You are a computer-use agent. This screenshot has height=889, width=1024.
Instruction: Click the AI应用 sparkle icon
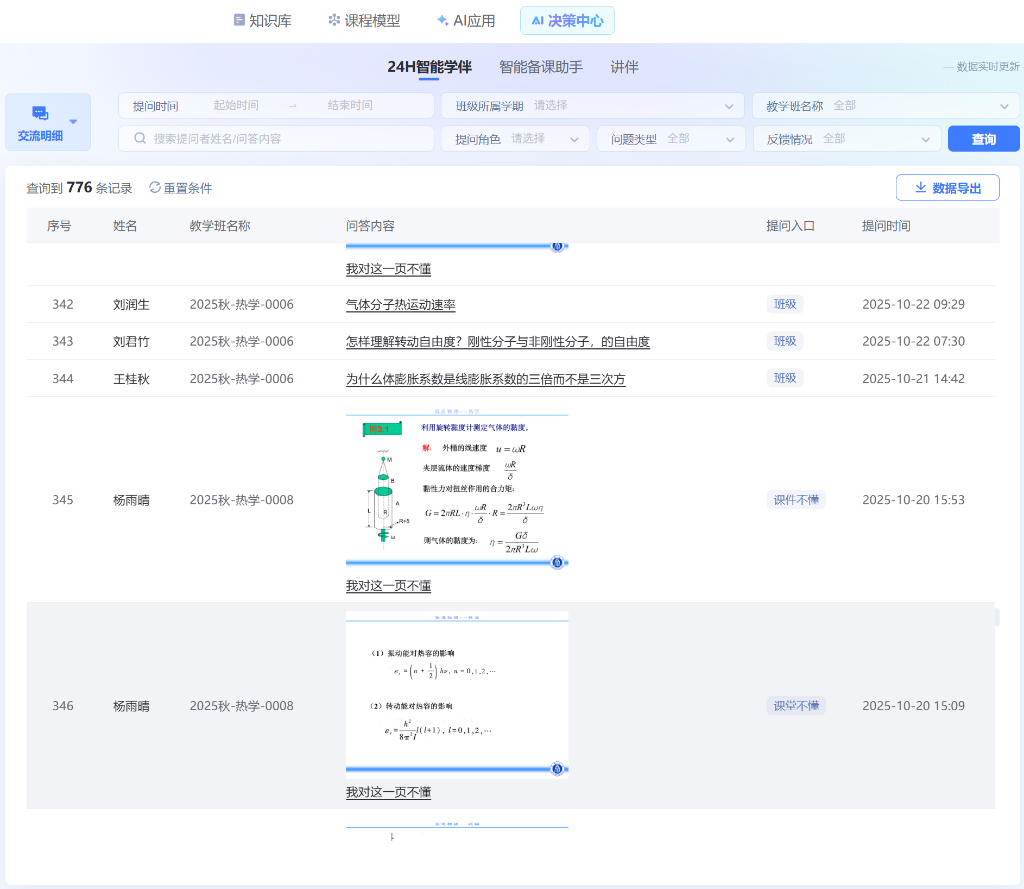pyautogui.click(x=442, y=20)
